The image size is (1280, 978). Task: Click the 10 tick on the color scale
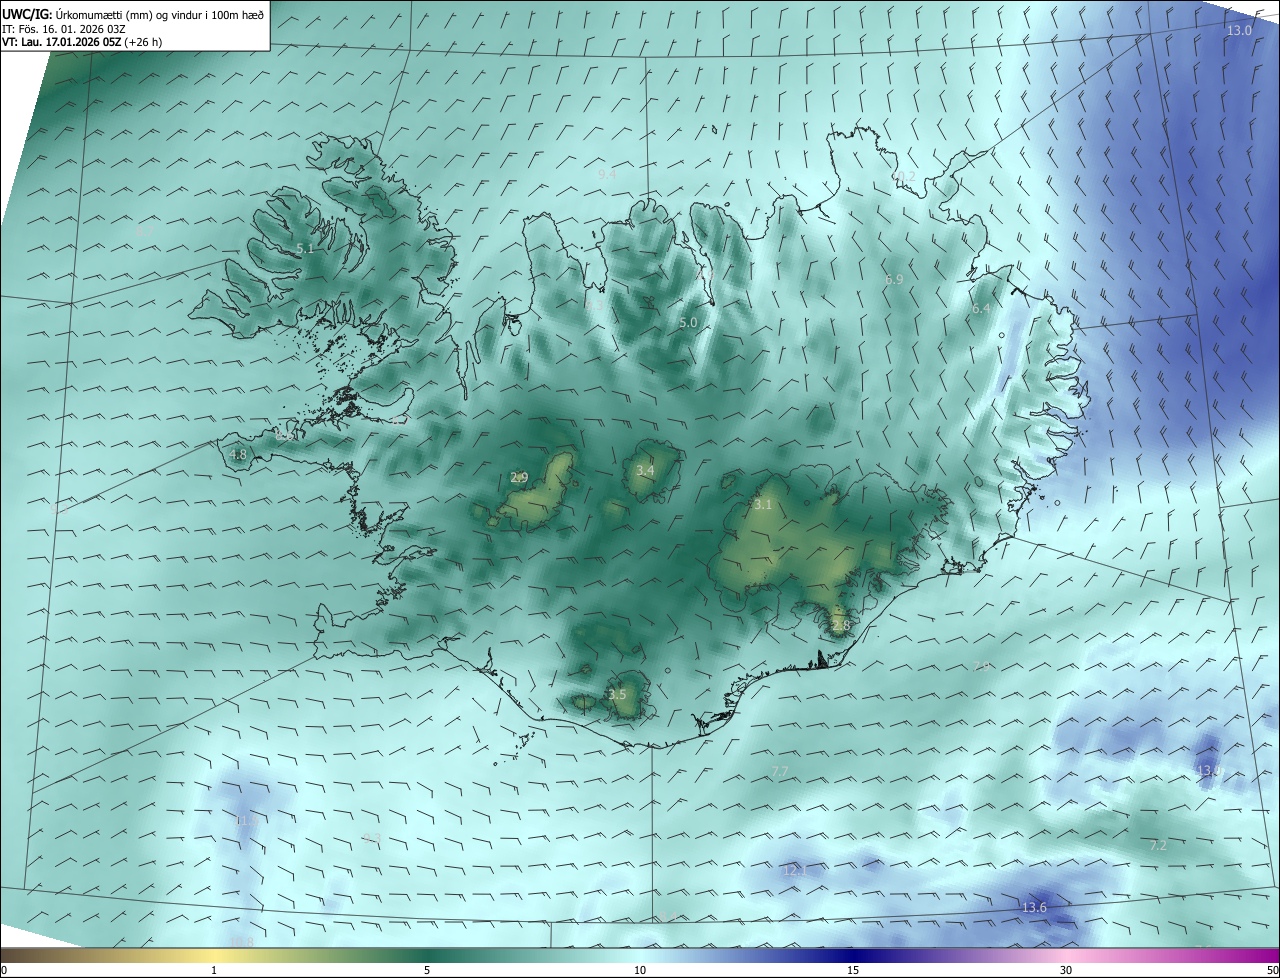coord(640,971)
